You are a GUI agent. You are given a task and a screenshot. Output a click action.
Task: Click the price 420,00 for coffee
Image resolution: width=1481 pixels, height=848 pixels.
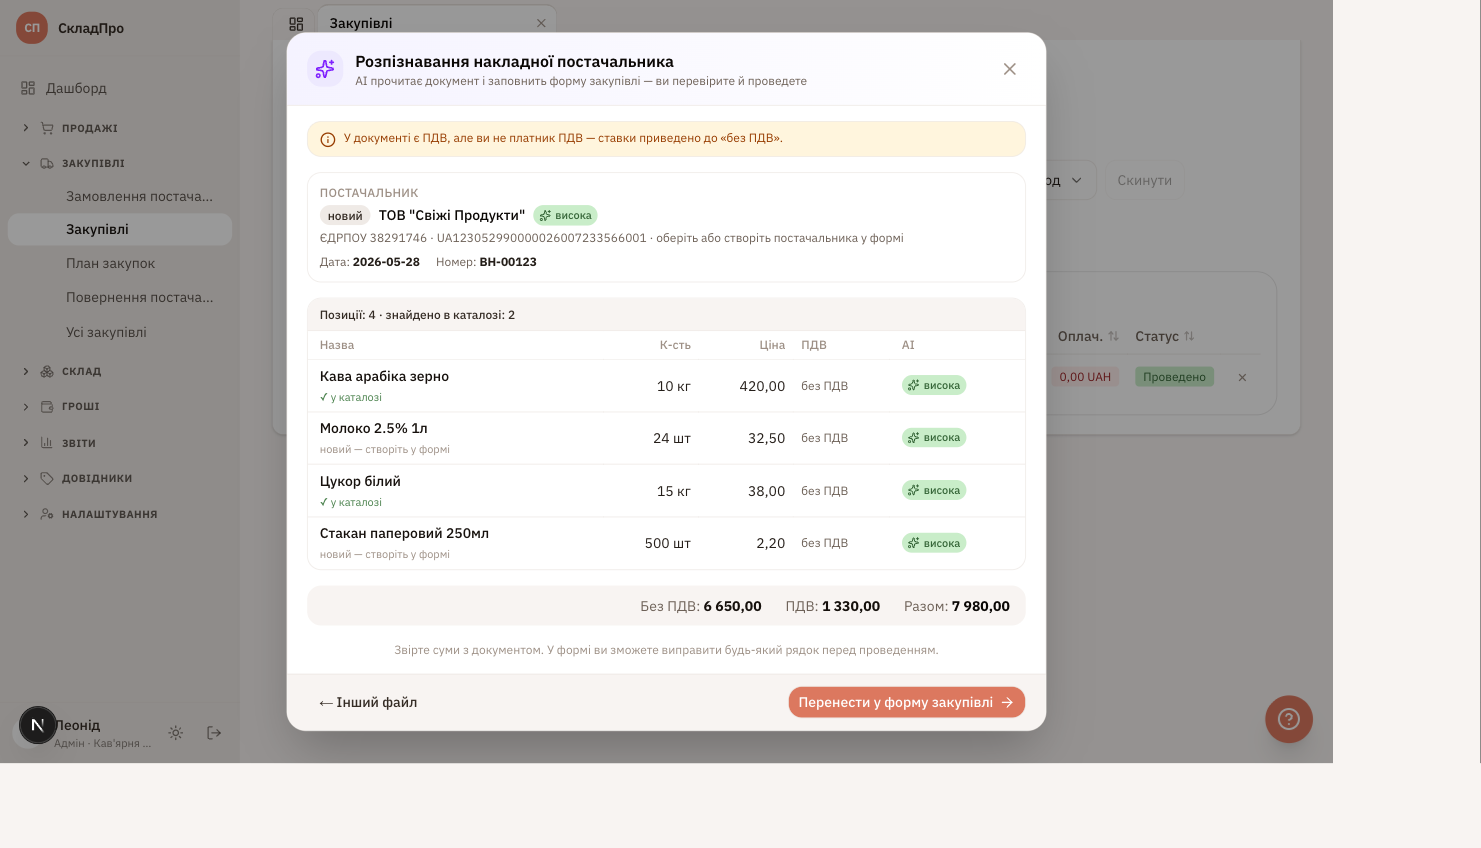(762, 386)
